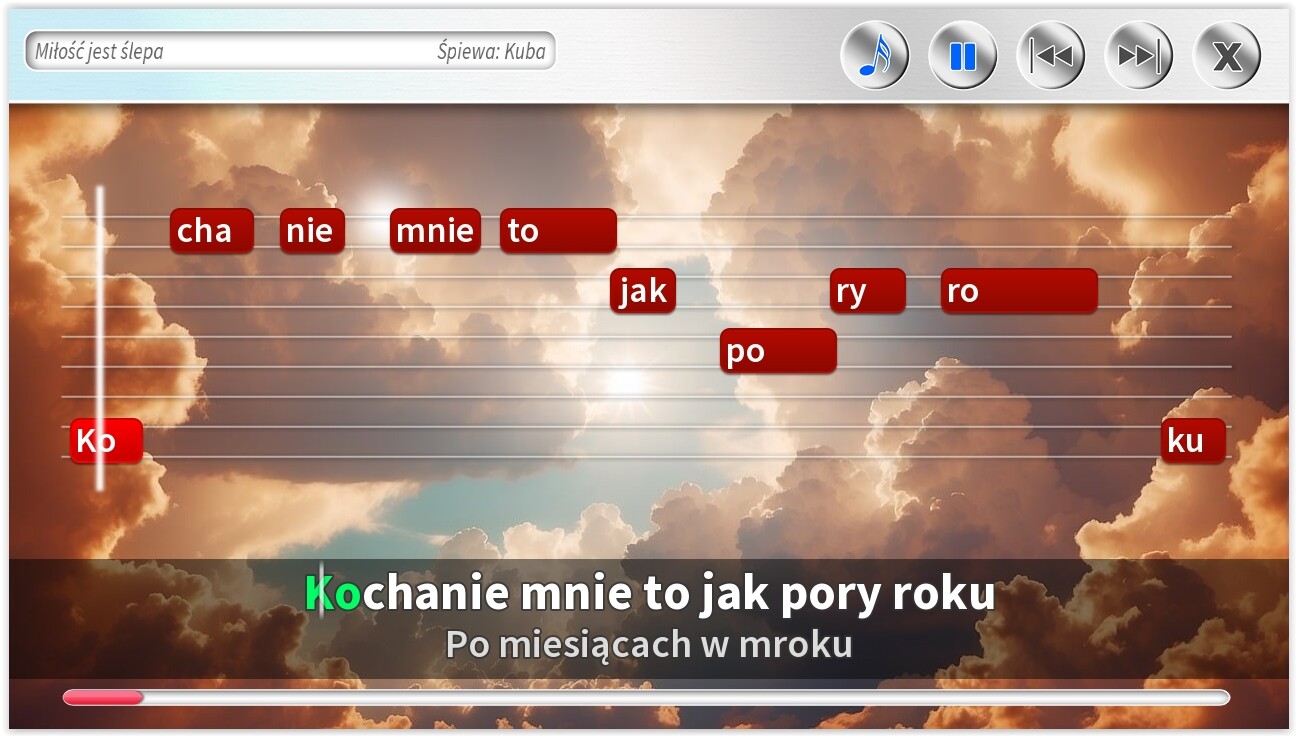Select the cha note block
The width and height of the screenshot is (1297, 737).
click(211, 230)
